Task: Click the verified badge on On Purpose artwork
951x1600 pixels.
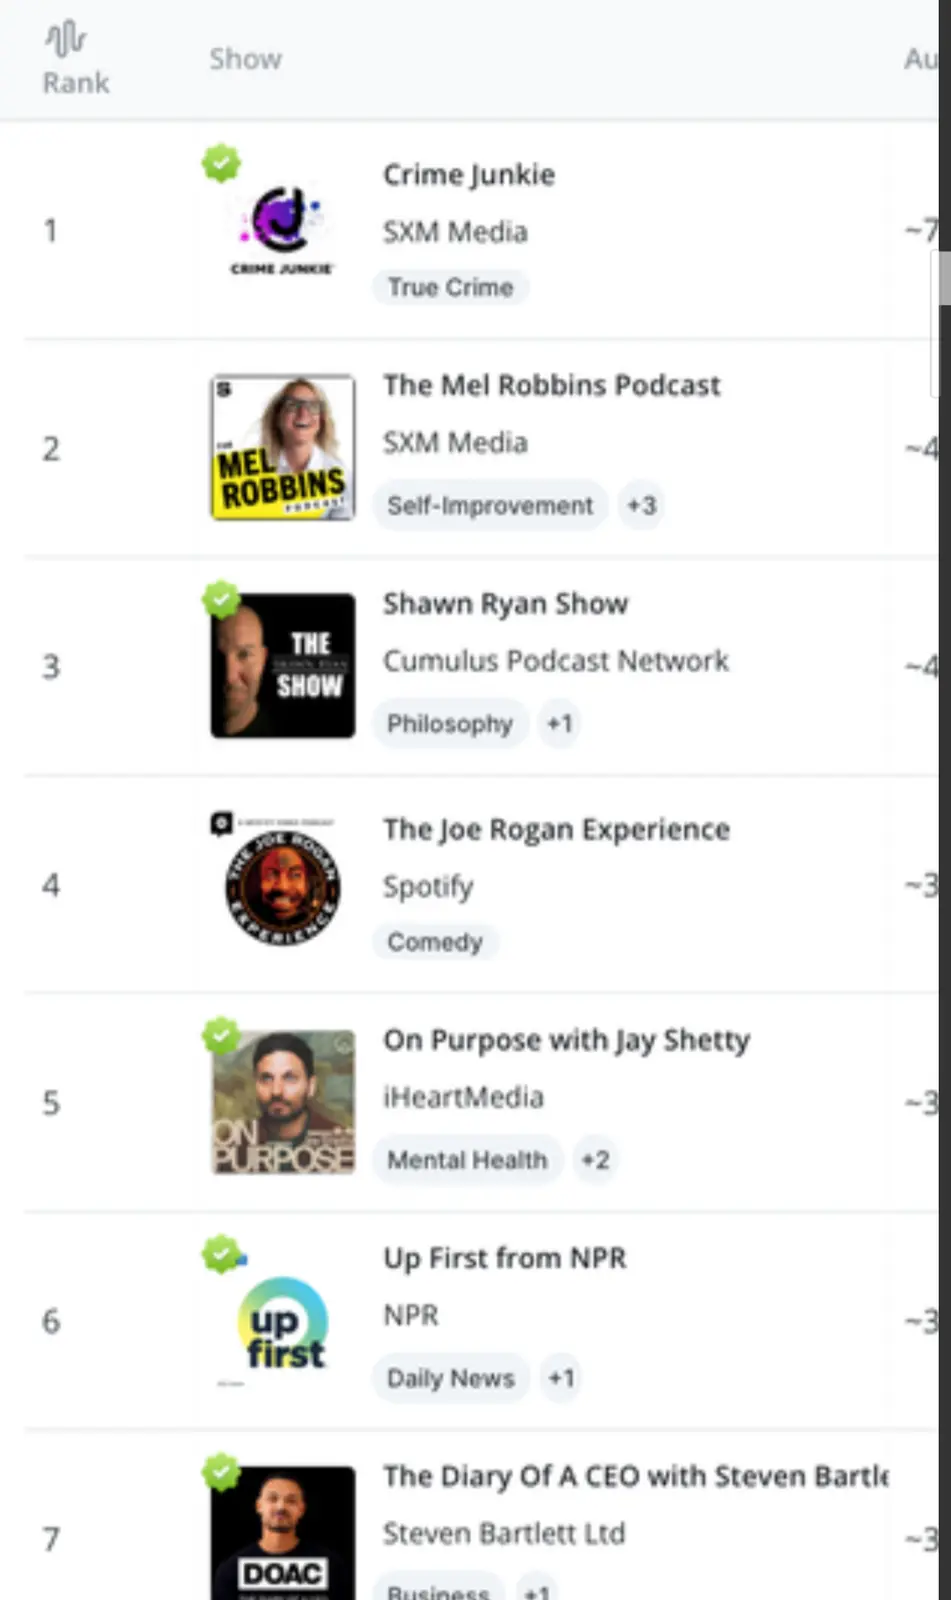Action: (221, 1035)
